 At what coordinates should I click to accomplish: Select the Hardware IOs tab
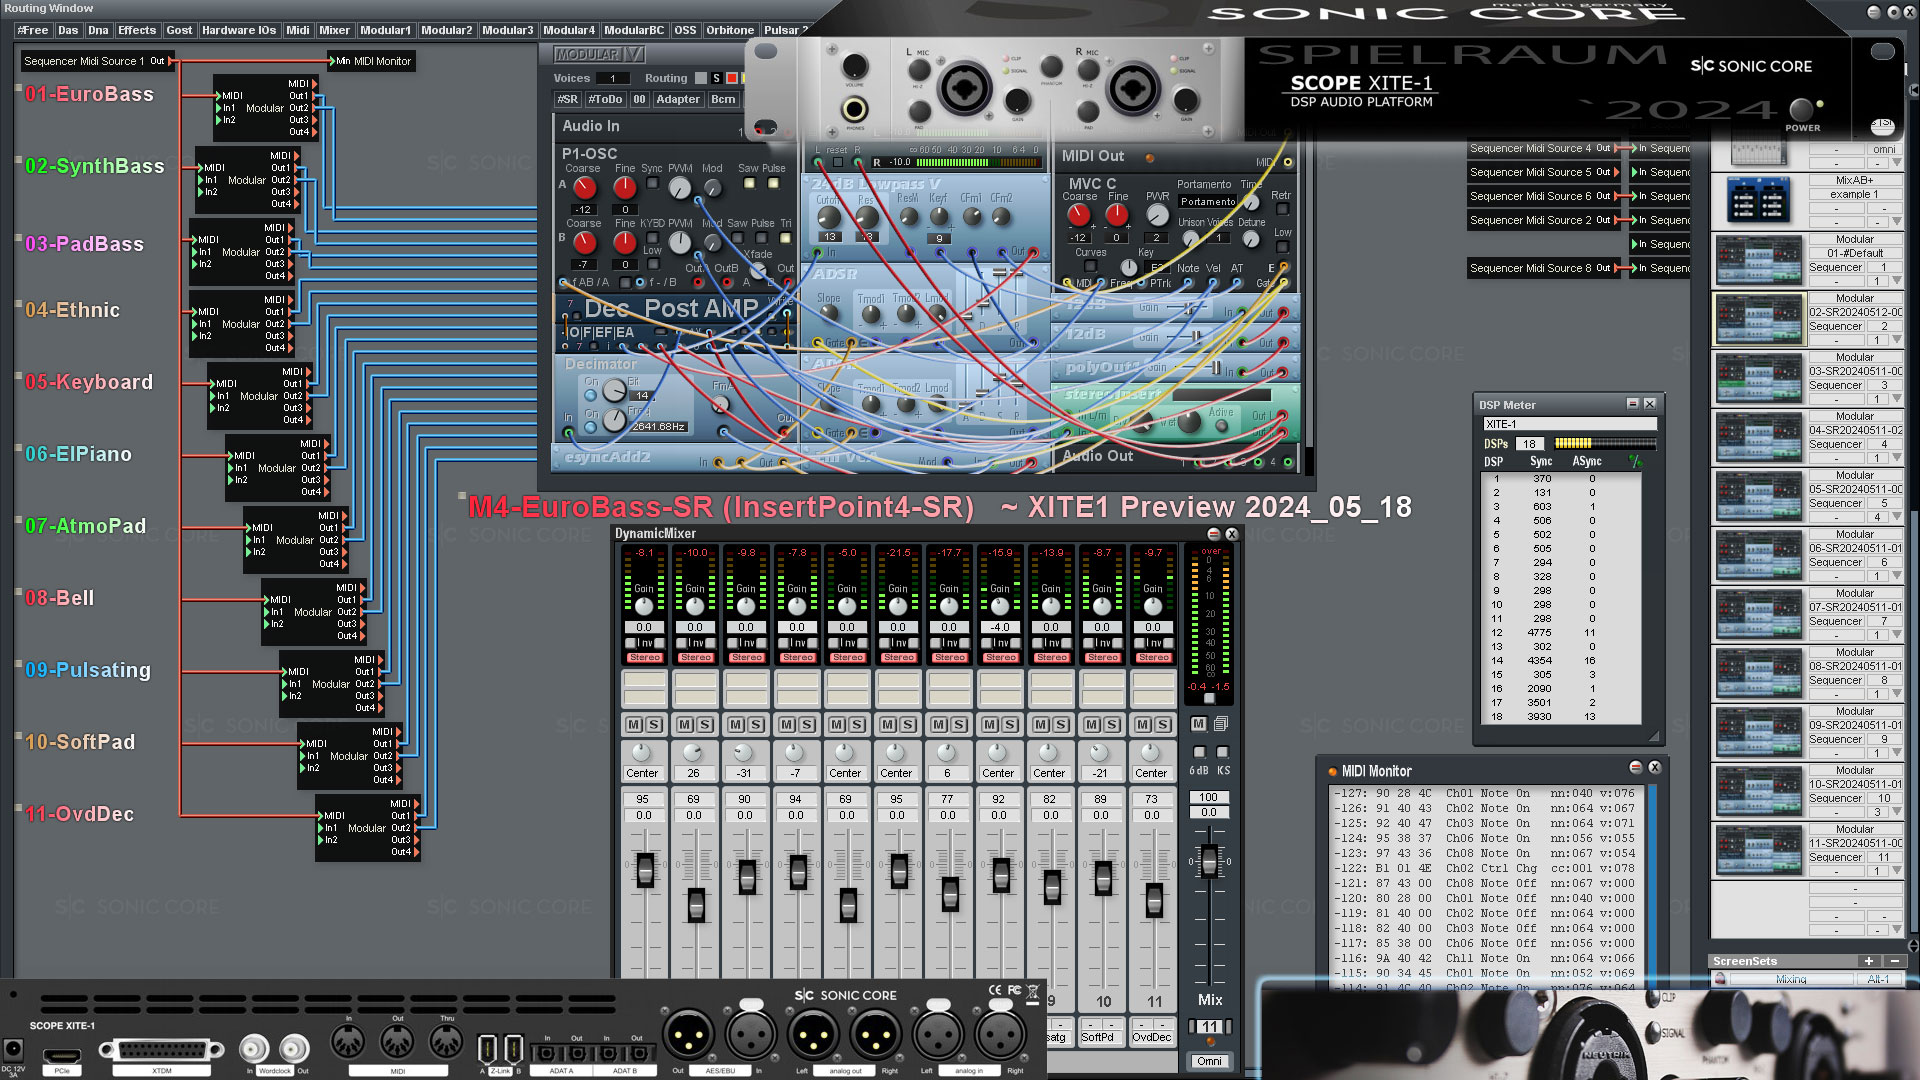[x=239, y=30]
